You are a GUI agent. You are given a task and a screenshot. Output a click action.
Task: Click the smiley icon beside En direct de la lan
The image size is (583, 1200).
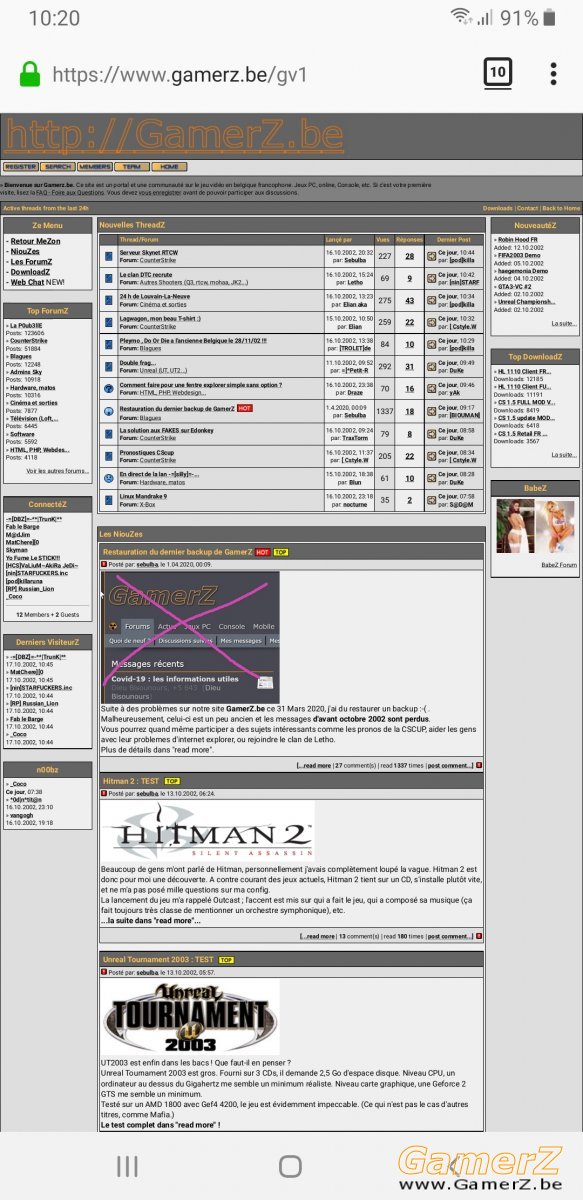pyautogui.click(x=109, y=477)
